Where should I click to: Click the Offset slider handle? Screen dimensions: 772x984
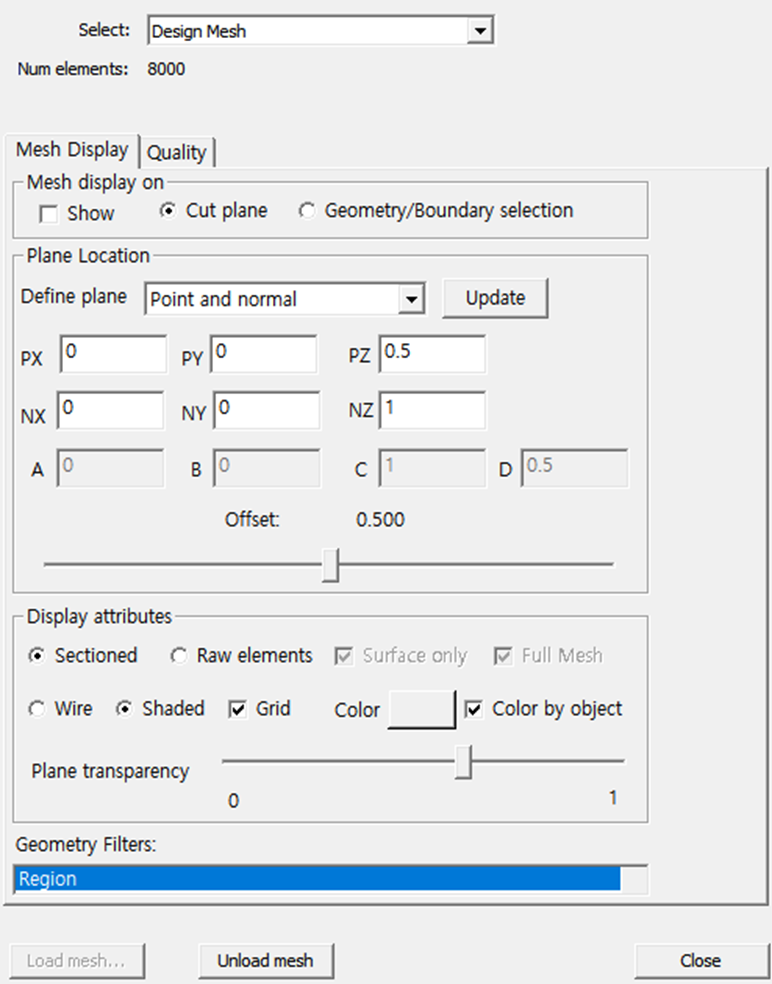331,564
